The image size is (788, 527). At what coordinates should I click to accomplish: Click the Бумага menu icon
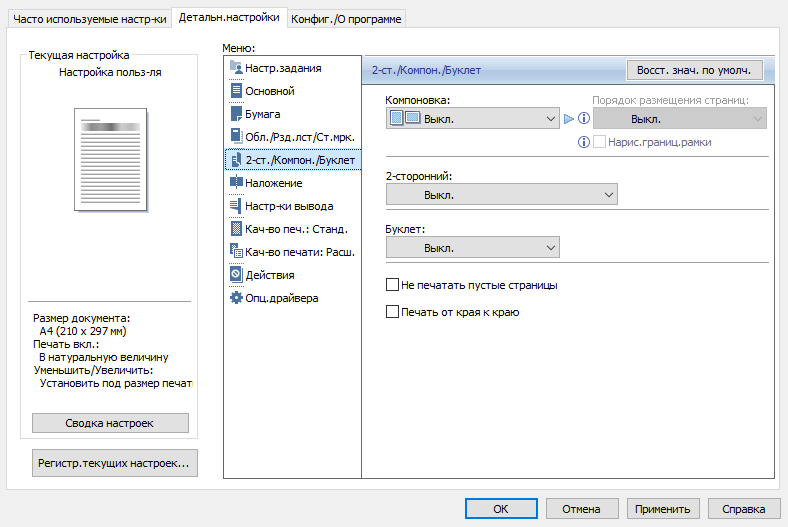coord(236,114)
